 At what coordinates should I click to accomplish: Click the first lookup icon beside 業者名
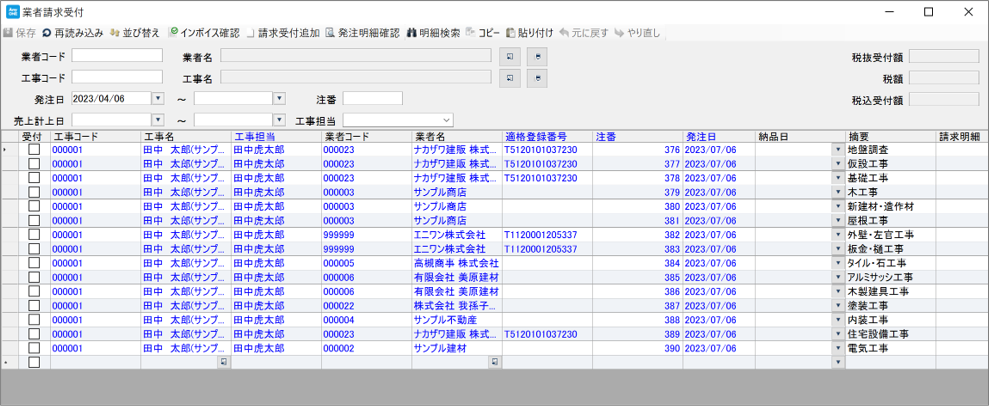510,56
